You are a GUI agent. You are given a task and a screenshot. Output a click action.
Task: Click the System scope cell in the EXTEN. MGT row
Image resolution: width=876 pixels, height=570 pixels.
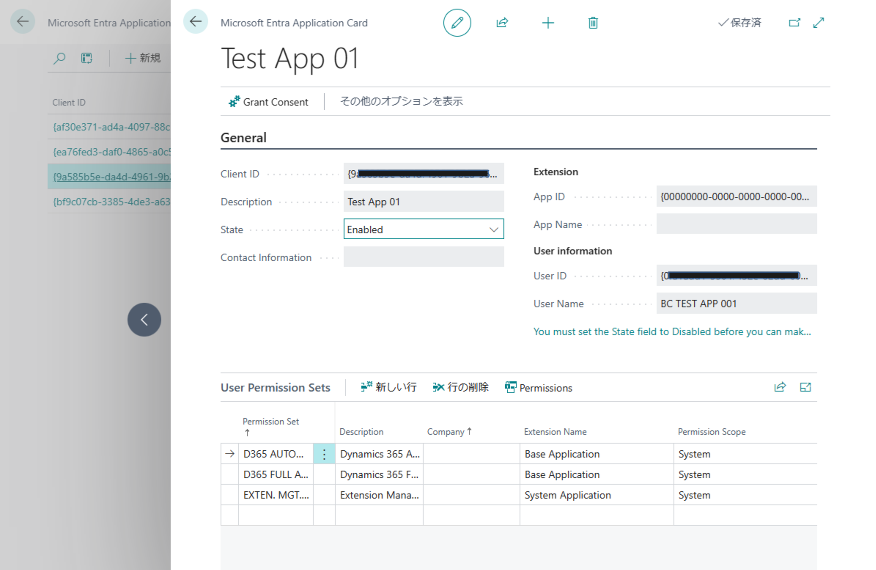pos(745,495)
